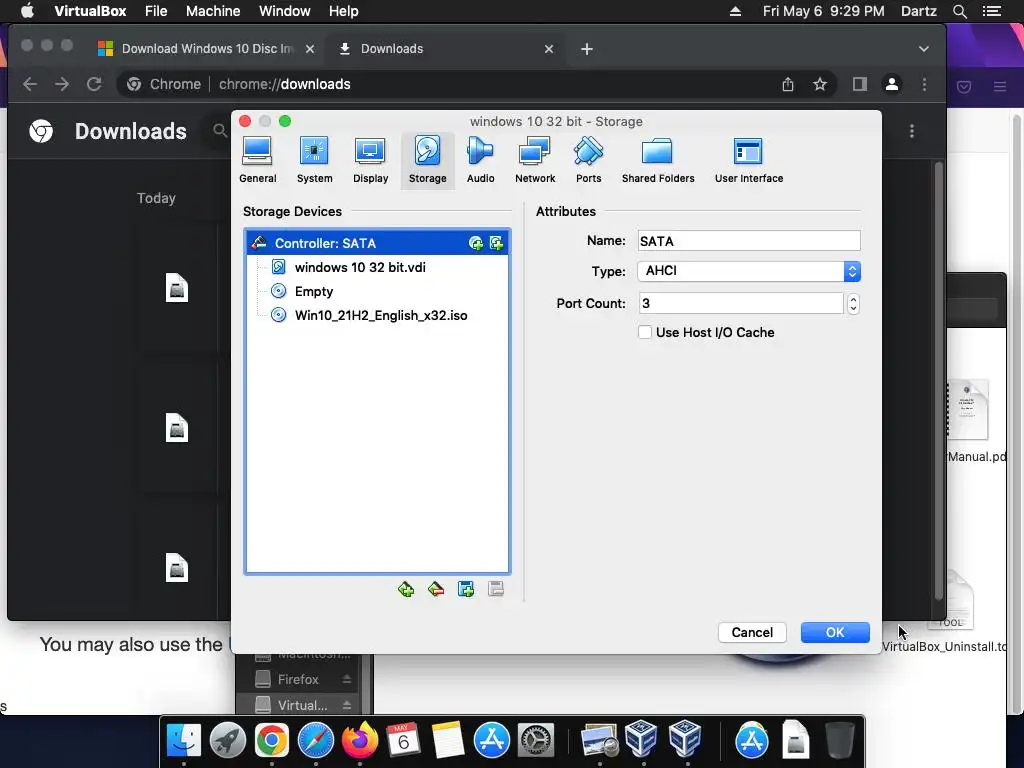This screenshot has height=768, width=1024.
Task: Open the Ports settings section
Action: click(588, 161)
